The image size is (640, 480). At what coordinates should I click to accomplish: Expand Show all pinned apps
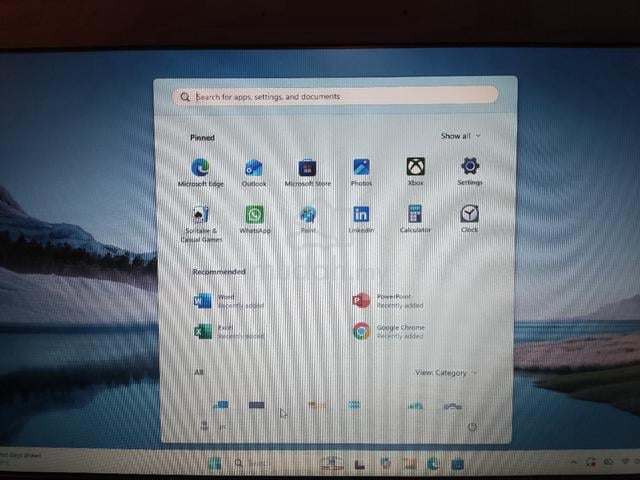click(460, 136)
